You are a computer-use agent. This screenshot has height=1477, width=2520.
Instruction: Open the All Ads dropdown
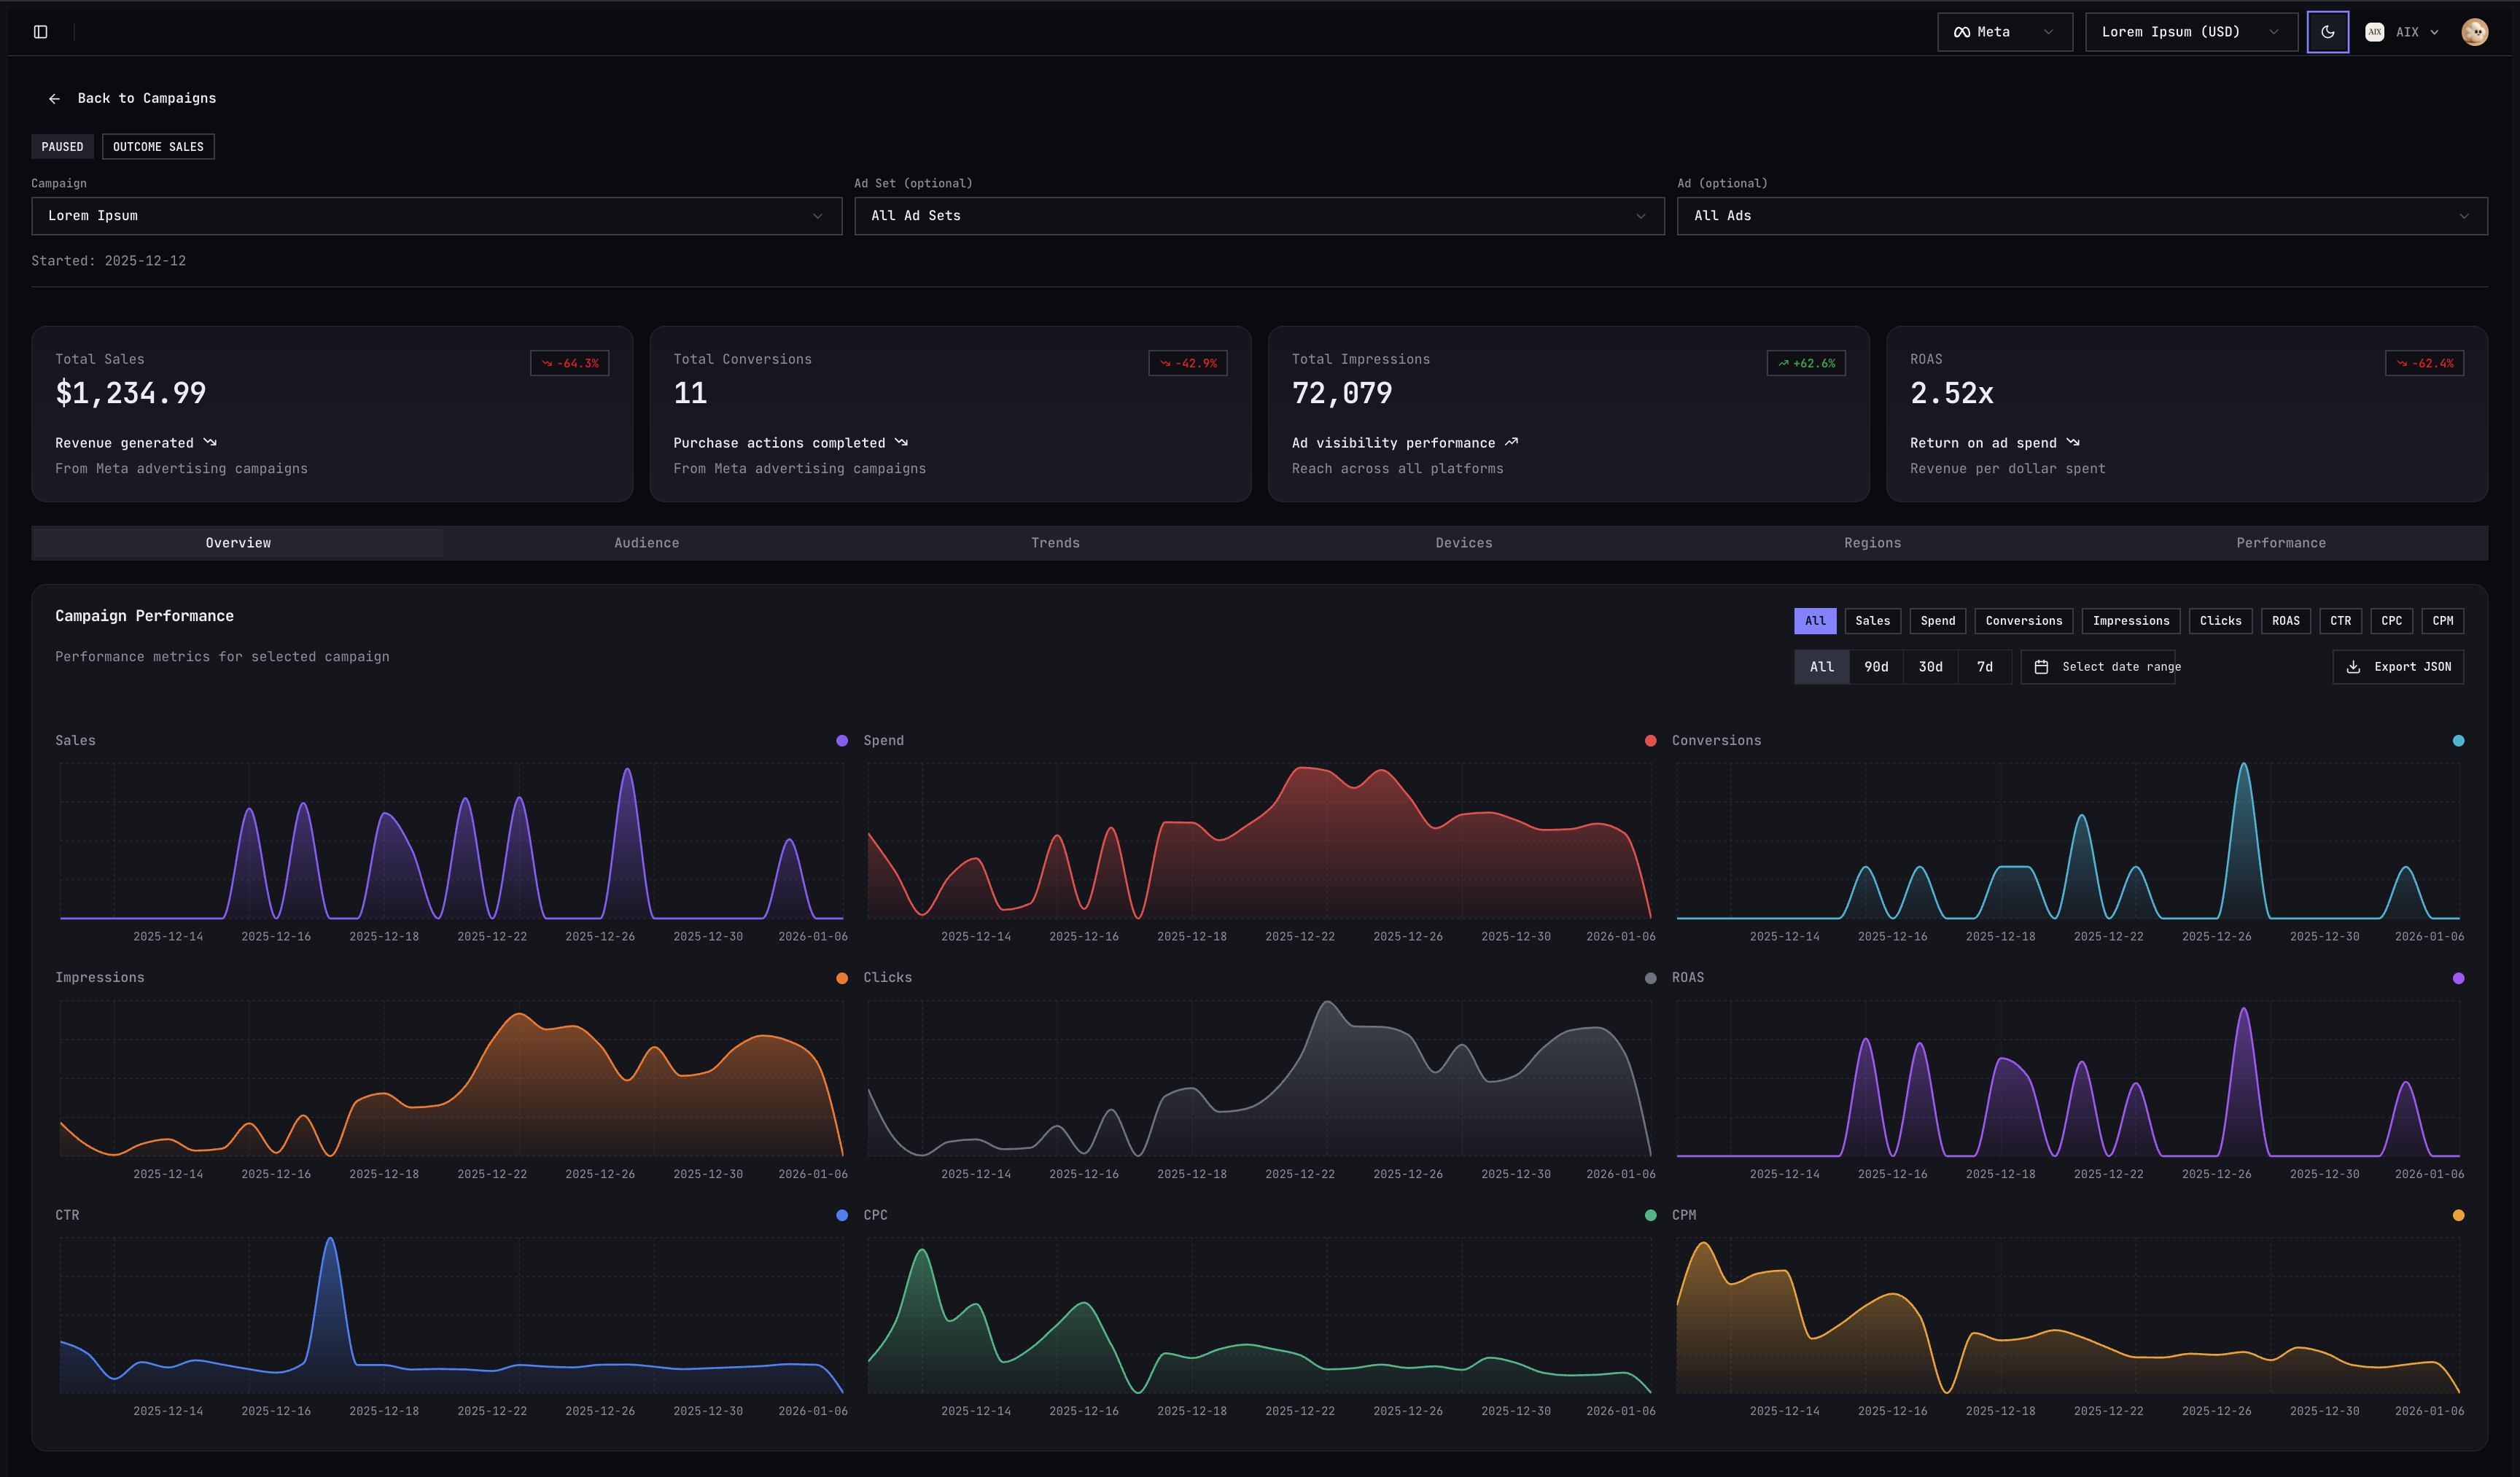[x=2082, y=216]
